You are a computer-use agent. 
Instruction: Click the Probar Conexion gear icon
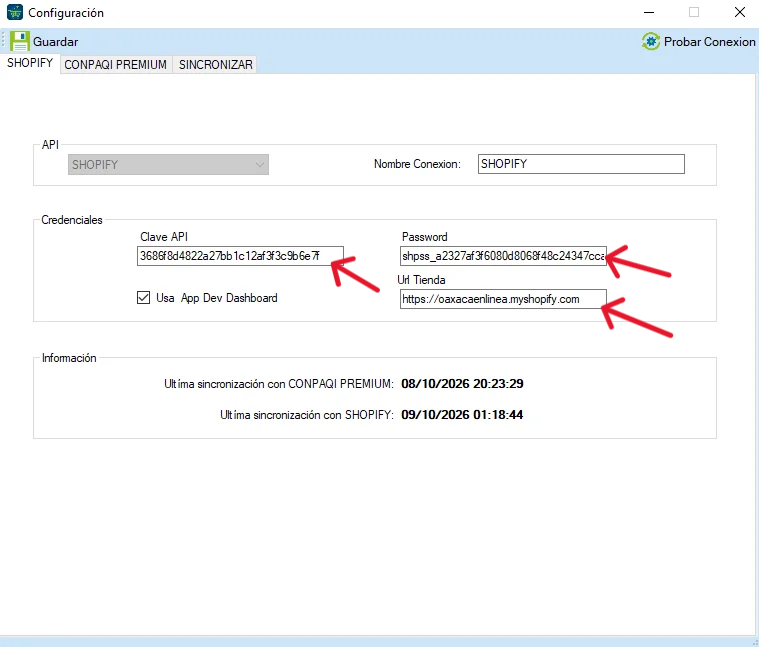(x=651, y=42)
